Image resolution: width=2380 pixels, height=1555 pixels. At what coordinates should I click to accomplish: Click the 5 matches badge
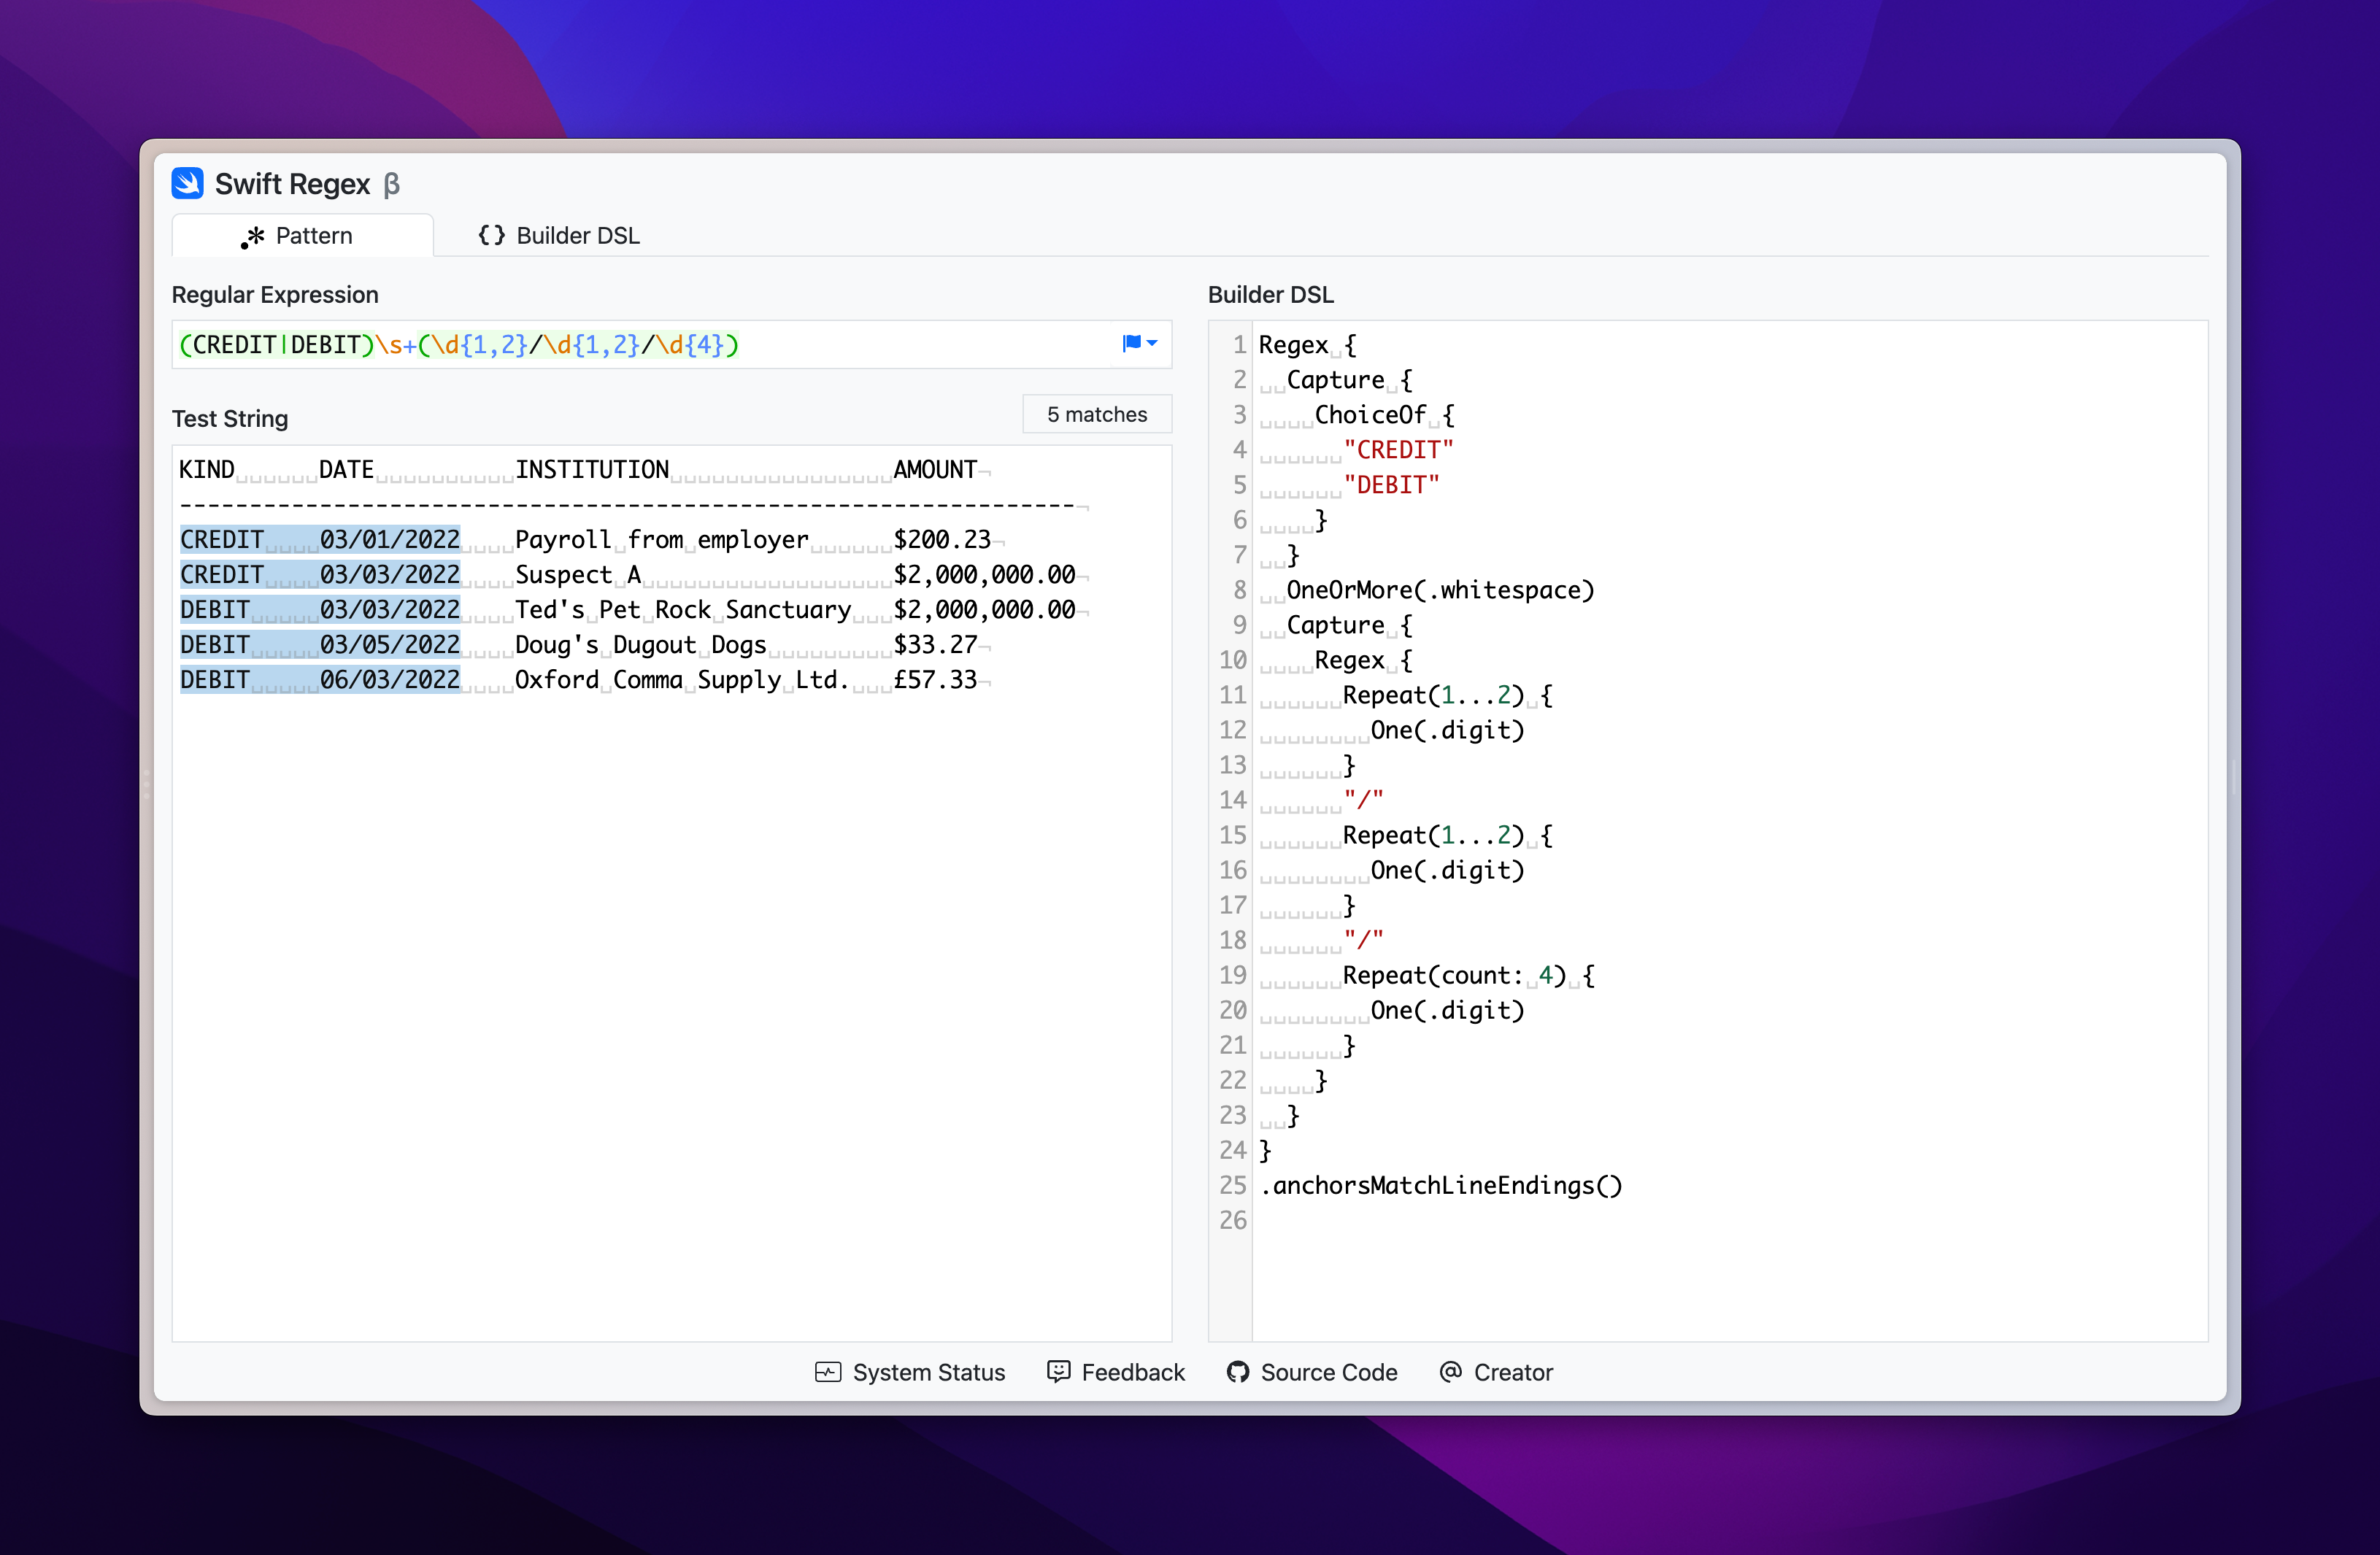click(1096, 414)
